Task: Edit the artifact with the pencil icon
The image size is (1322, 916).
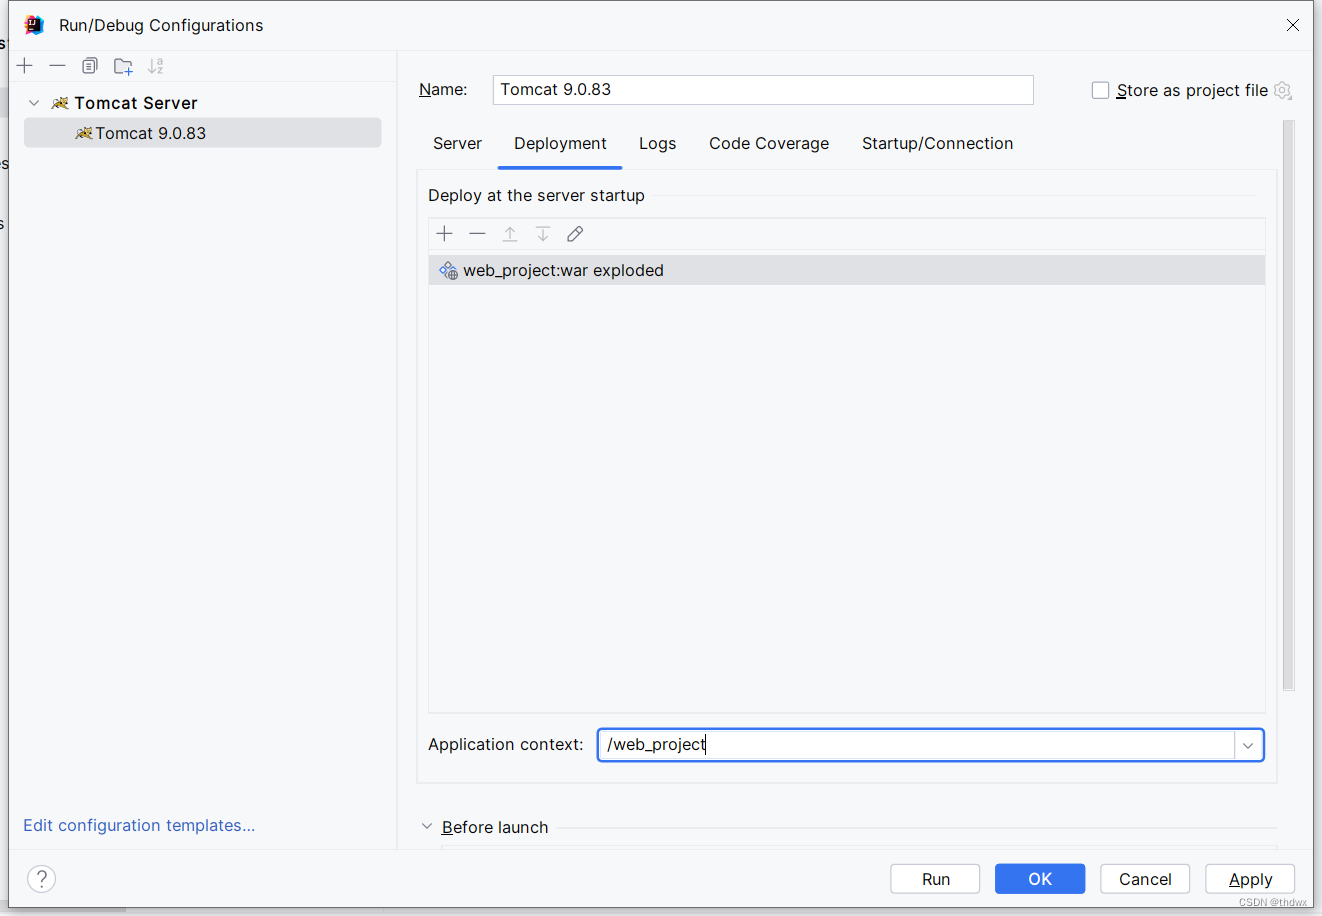Action: (575, 234)
